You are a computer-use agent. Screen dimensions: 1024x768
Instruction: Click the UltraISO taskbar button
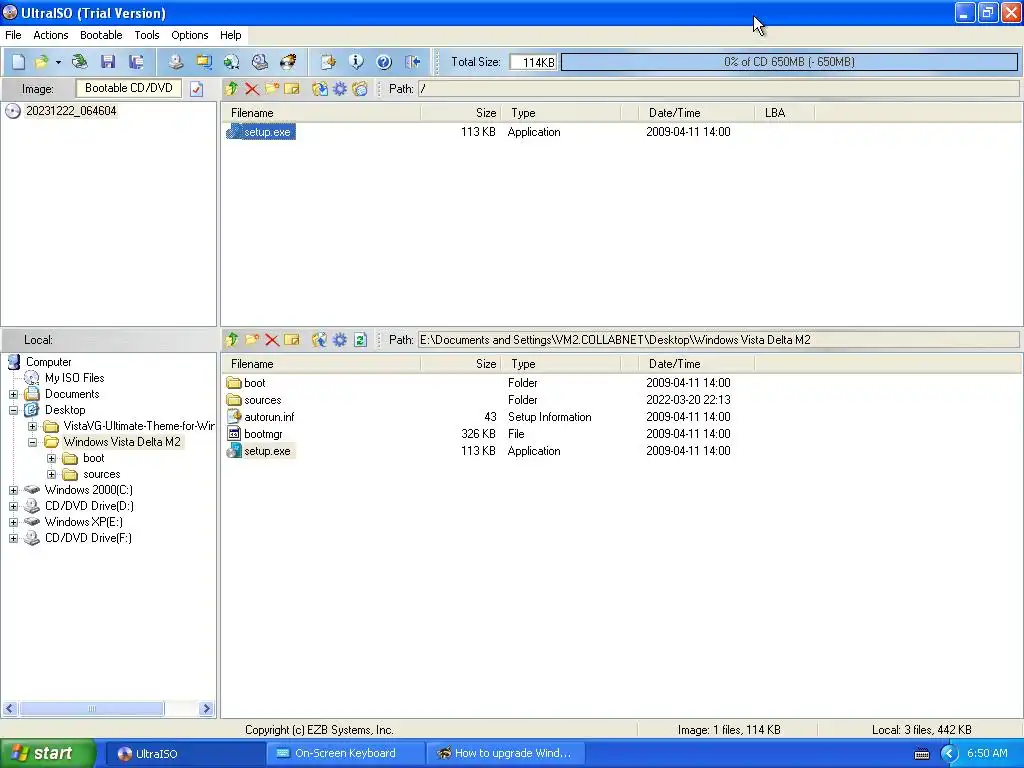point(185,753)
